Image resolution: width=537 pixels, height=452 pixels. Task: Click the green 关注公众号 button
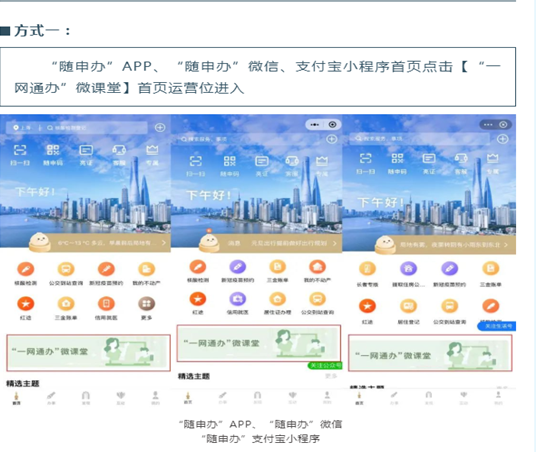pos(325,365)
